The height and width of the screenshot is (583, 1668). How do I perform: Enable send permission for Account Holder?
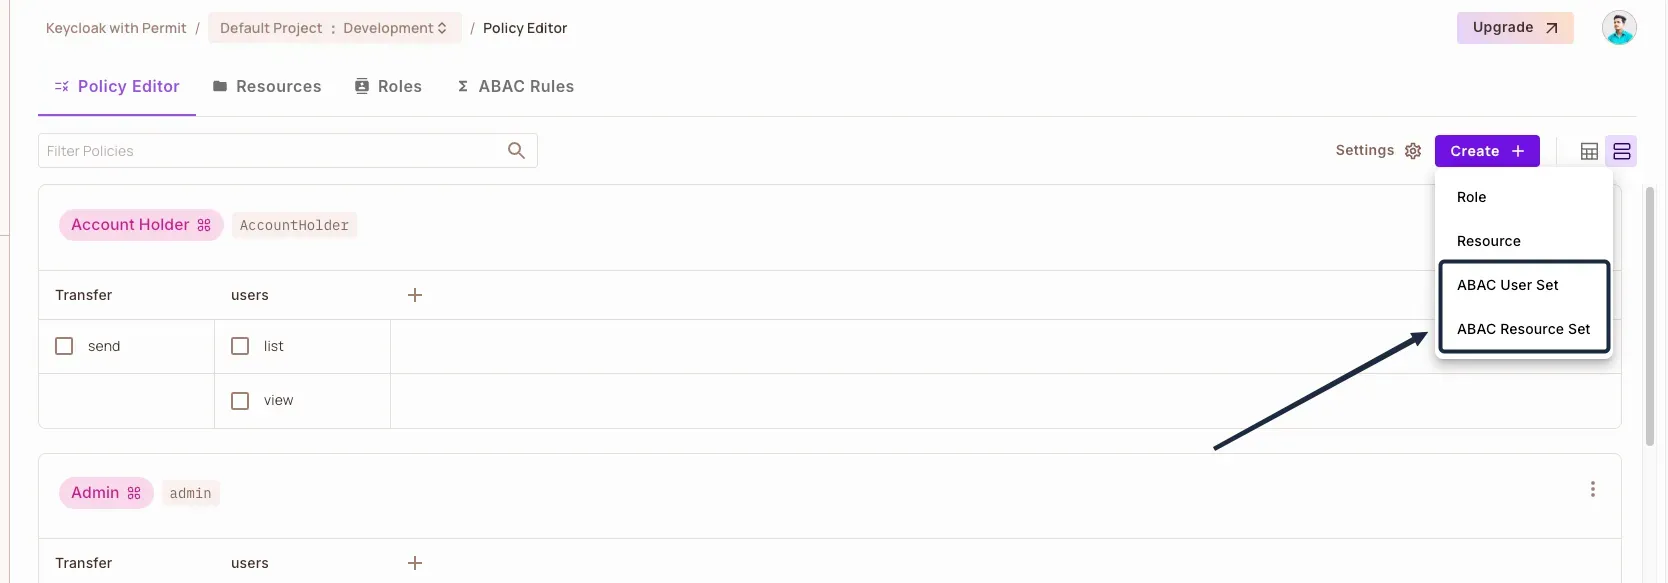point(64,346)
